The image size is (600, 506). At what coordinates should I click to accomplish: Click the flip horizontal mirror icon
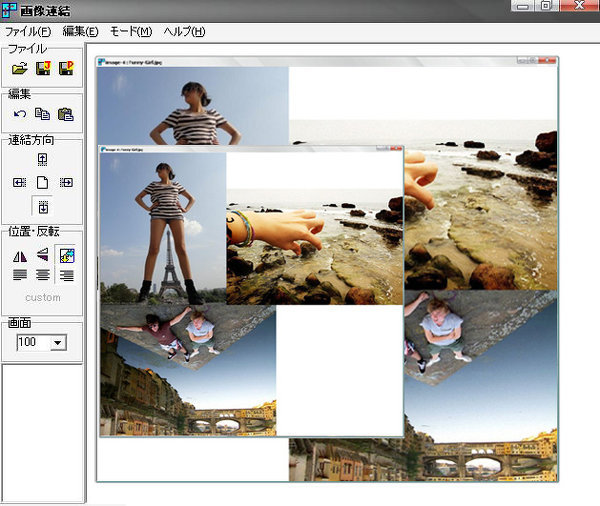pos(19,256)
